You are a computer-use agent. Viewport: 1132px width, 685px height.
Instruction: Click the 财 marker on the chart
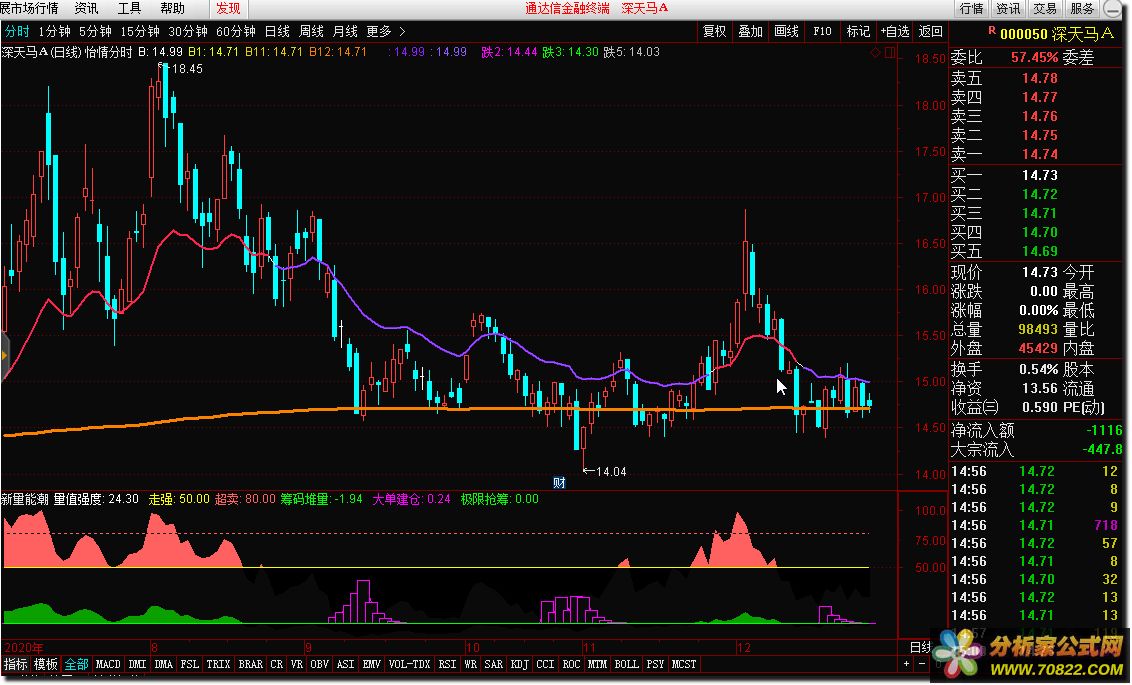(x=559, y=483)
